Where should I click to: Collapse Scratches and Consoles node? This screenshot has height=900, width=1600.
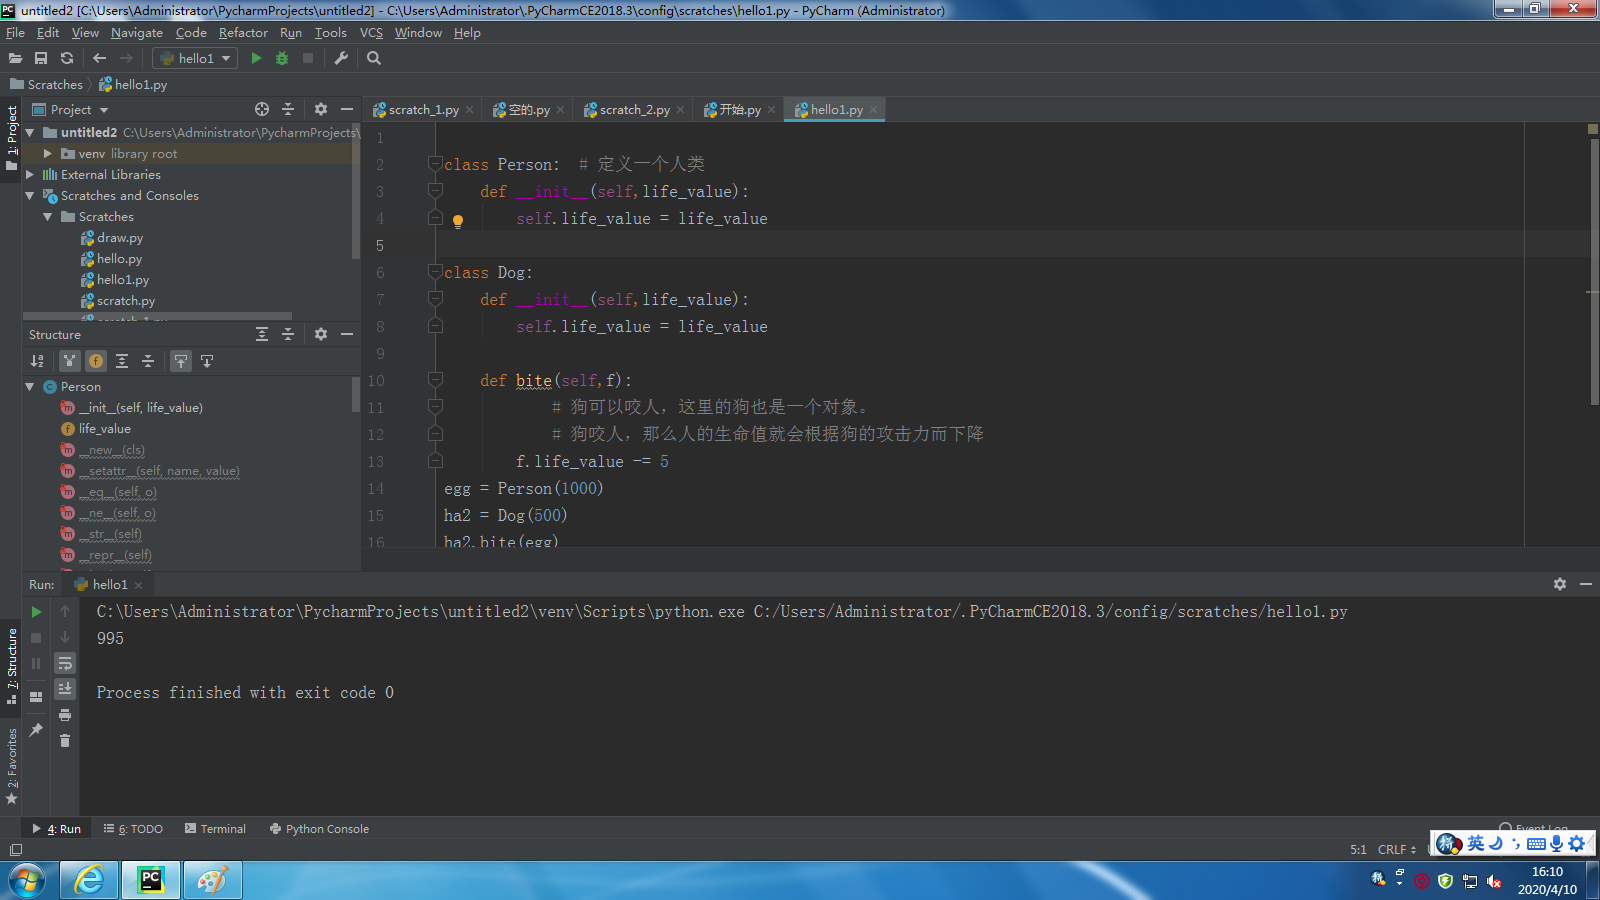(x=30, y=195)
